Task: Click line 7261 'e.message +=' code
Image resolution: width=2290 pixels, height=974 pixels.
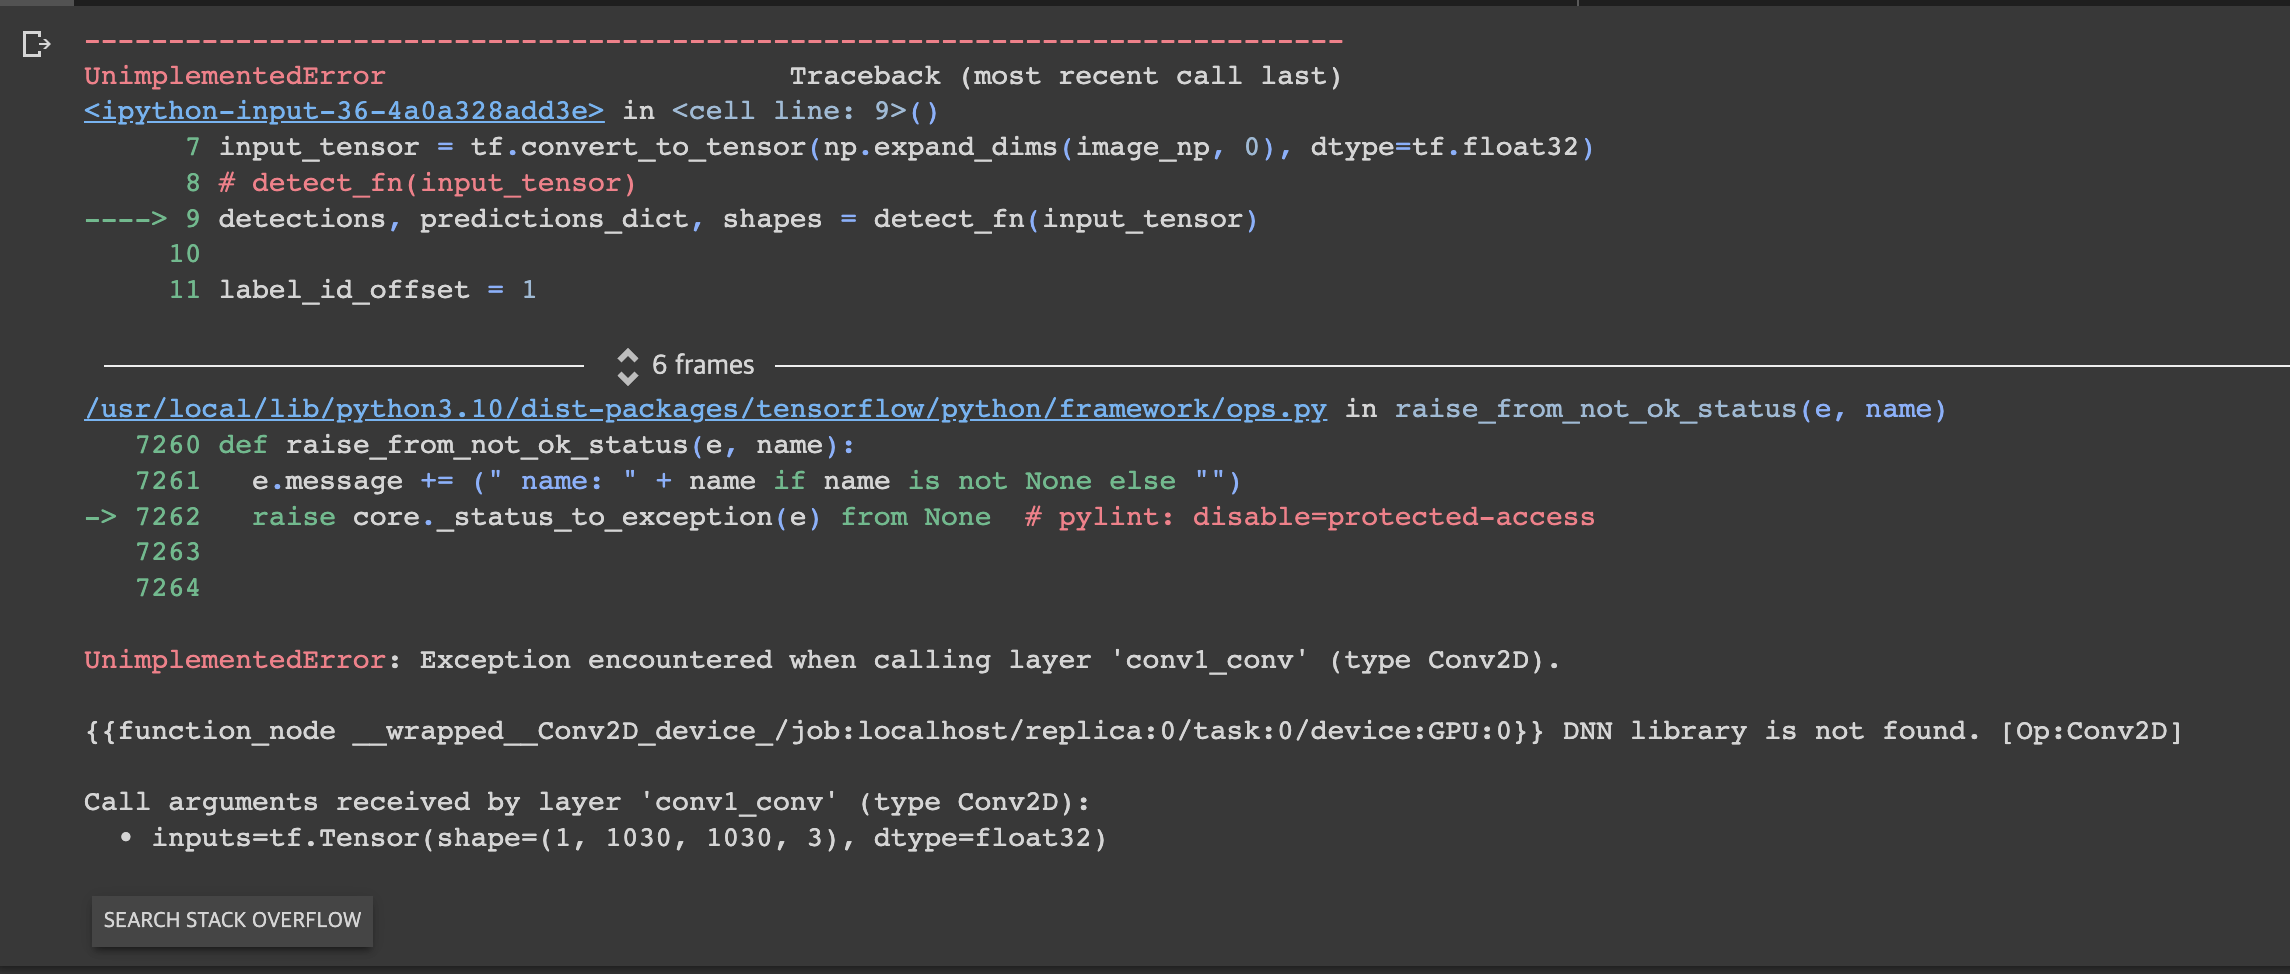Action: pos(746,481)
